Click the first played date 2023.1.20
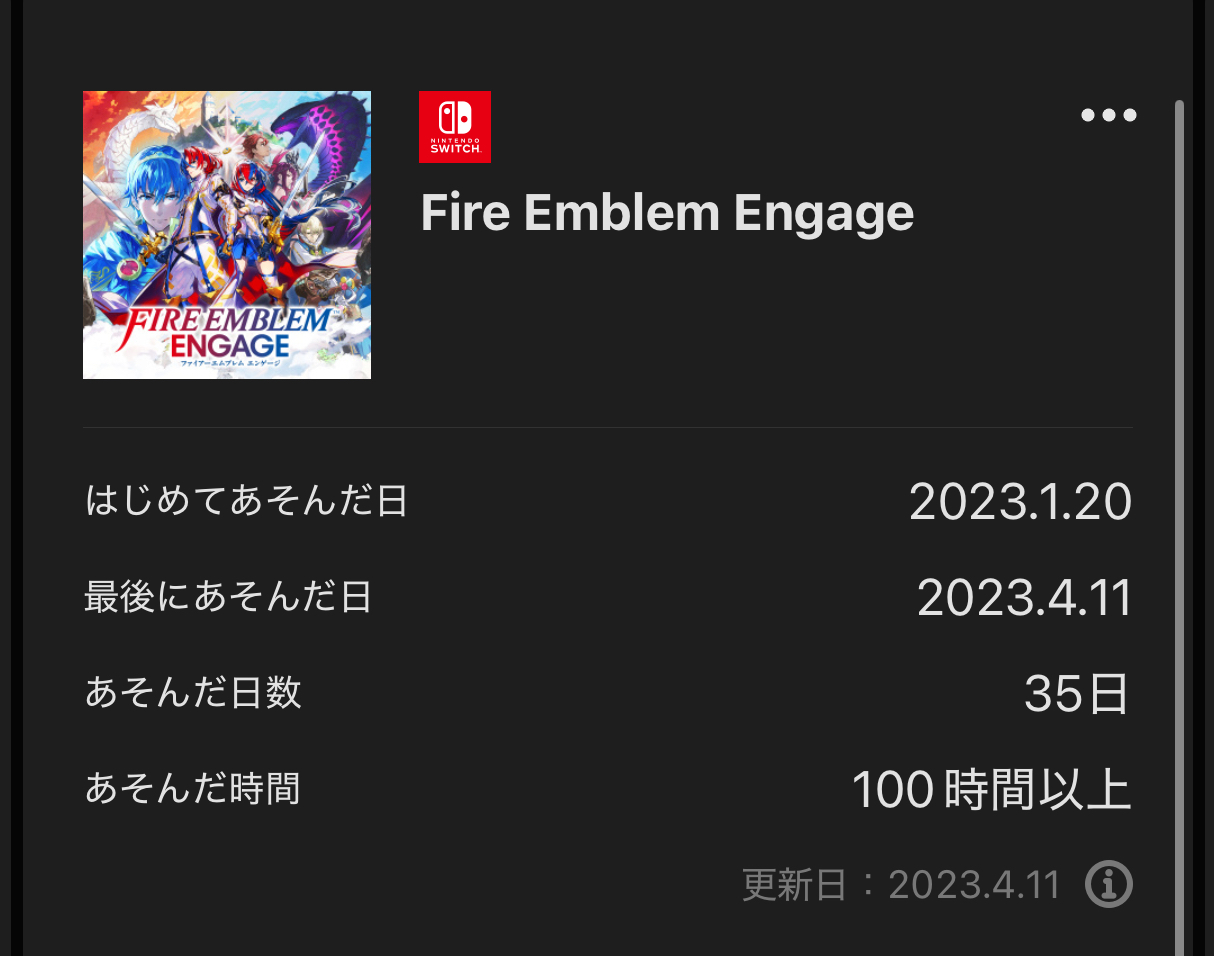This screenshot has width=1214, height=956. [x=1020, y=502]
